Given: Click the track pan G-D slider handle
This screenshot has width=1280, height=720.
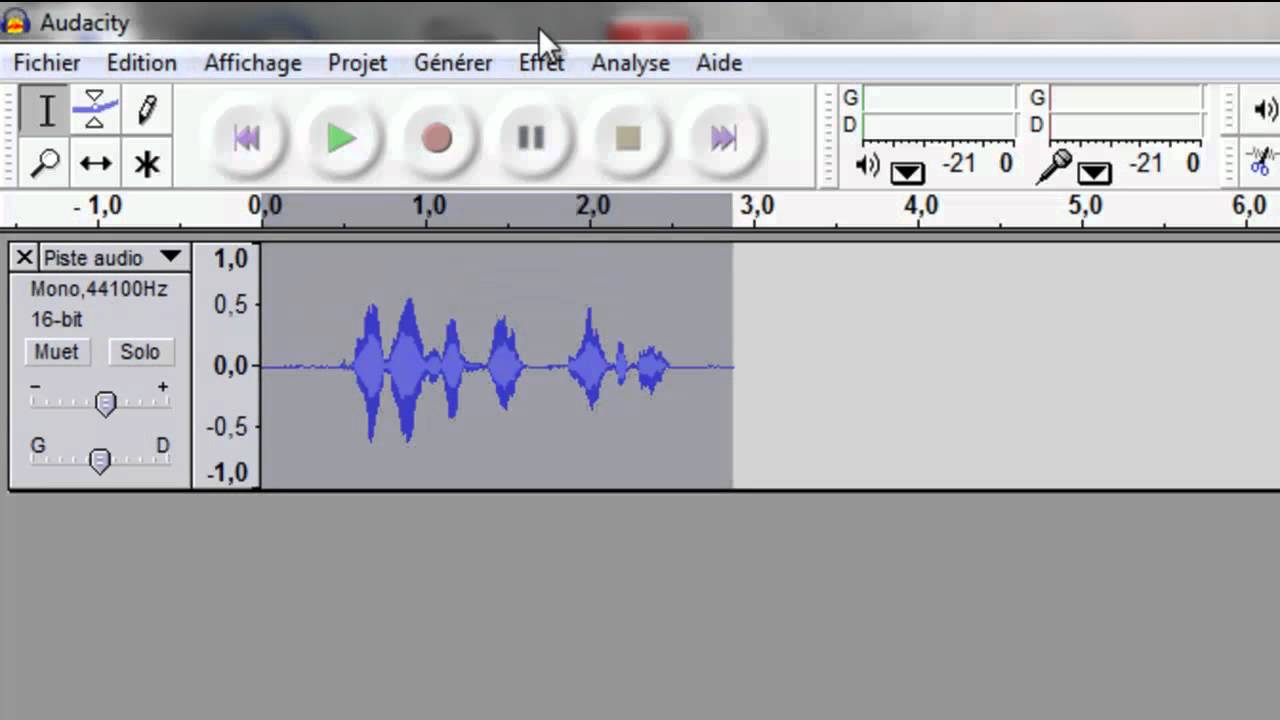Looking at the screenshot, I should [99, 461].
